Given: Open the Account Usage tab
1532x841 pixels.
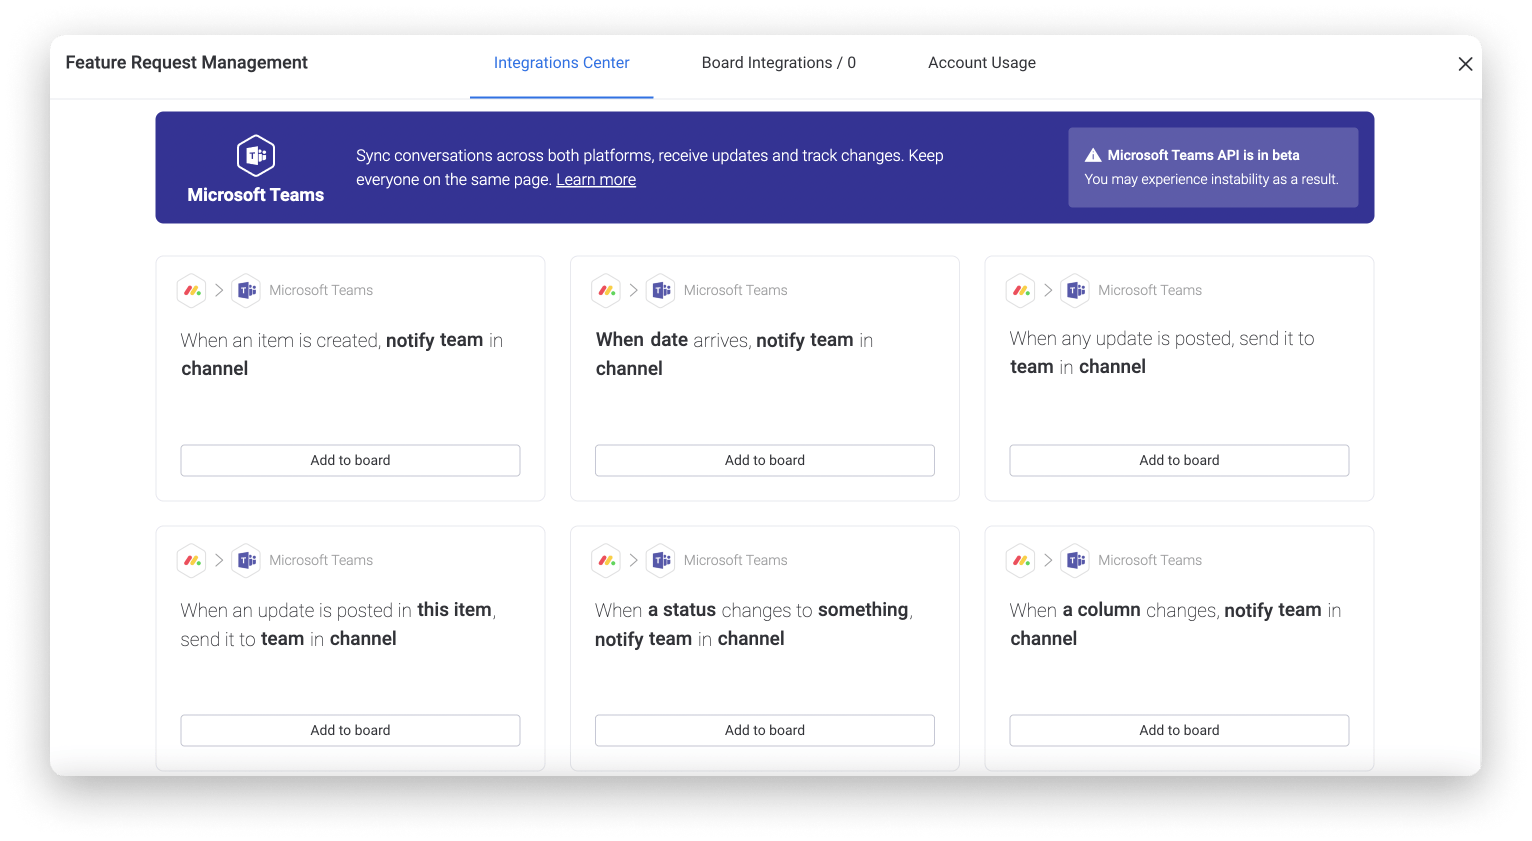Looking at the screenshot, I should [x=982, y=62].
